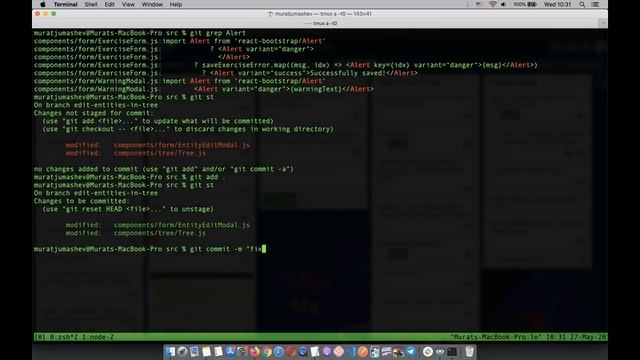Screen dimensions: 640x360
Task: Open the Edit menu
Action: pyautogui.click(x=109, y=4)
